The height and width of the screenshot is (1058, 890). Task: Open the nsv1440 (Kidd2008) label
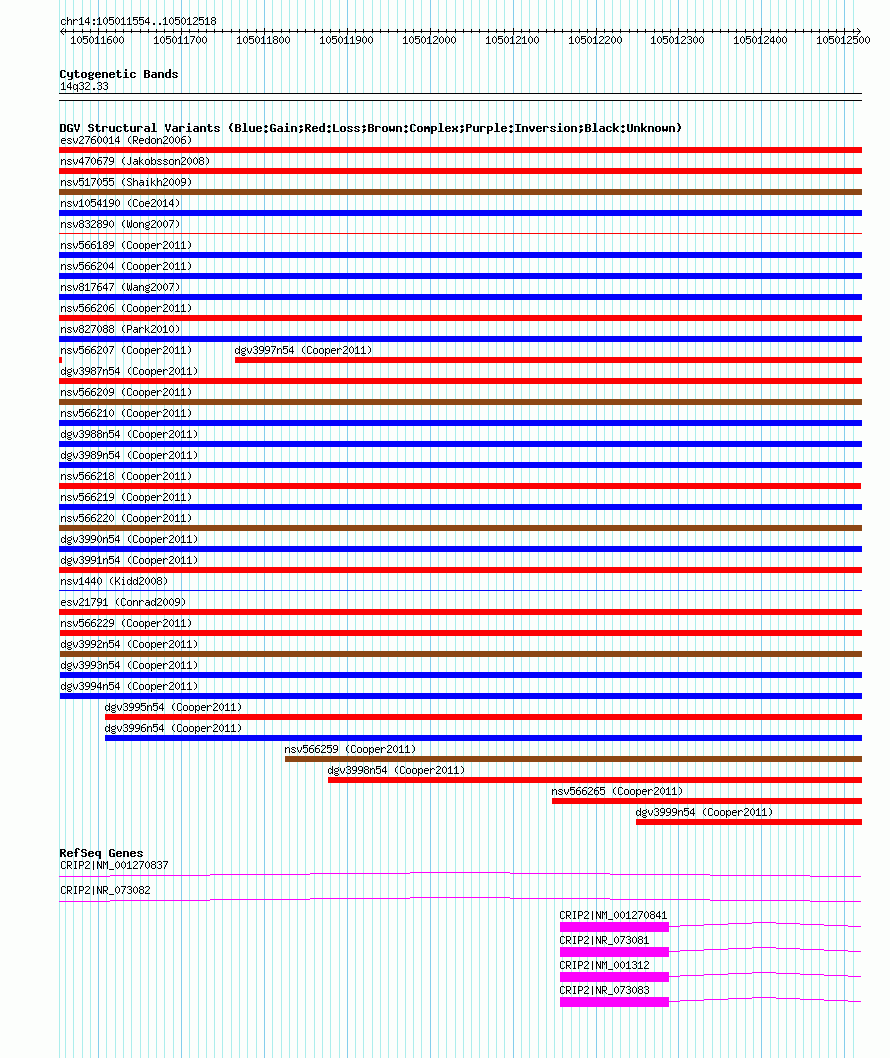[114, 581]
